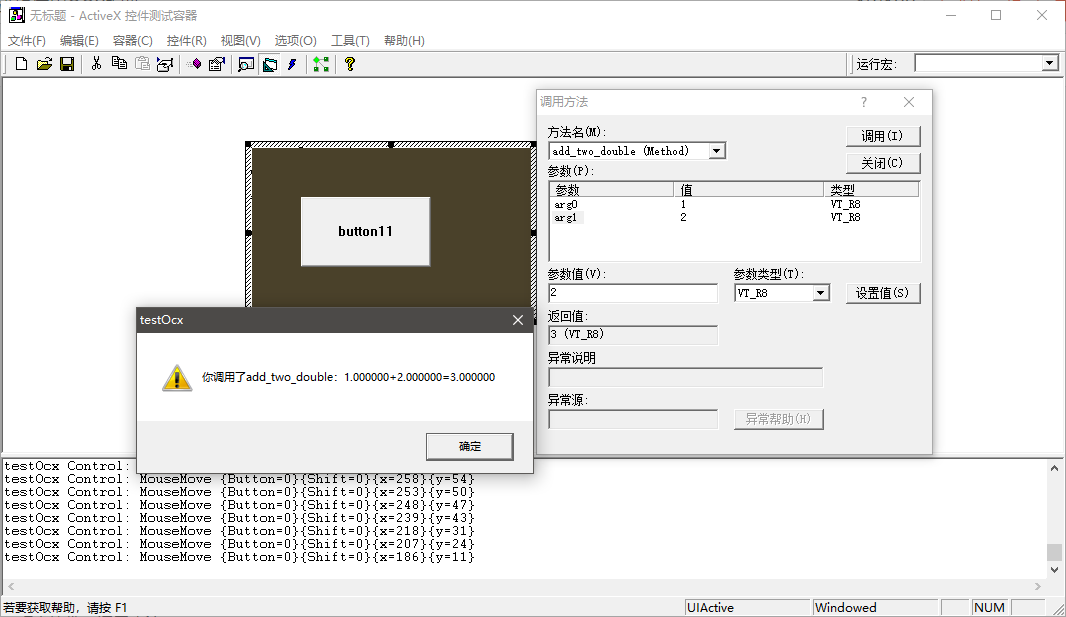Image resolution: width=1066 pixels, height=617 pixels.
Task: Click the parameter value input field
Action: tap(632, 293)
